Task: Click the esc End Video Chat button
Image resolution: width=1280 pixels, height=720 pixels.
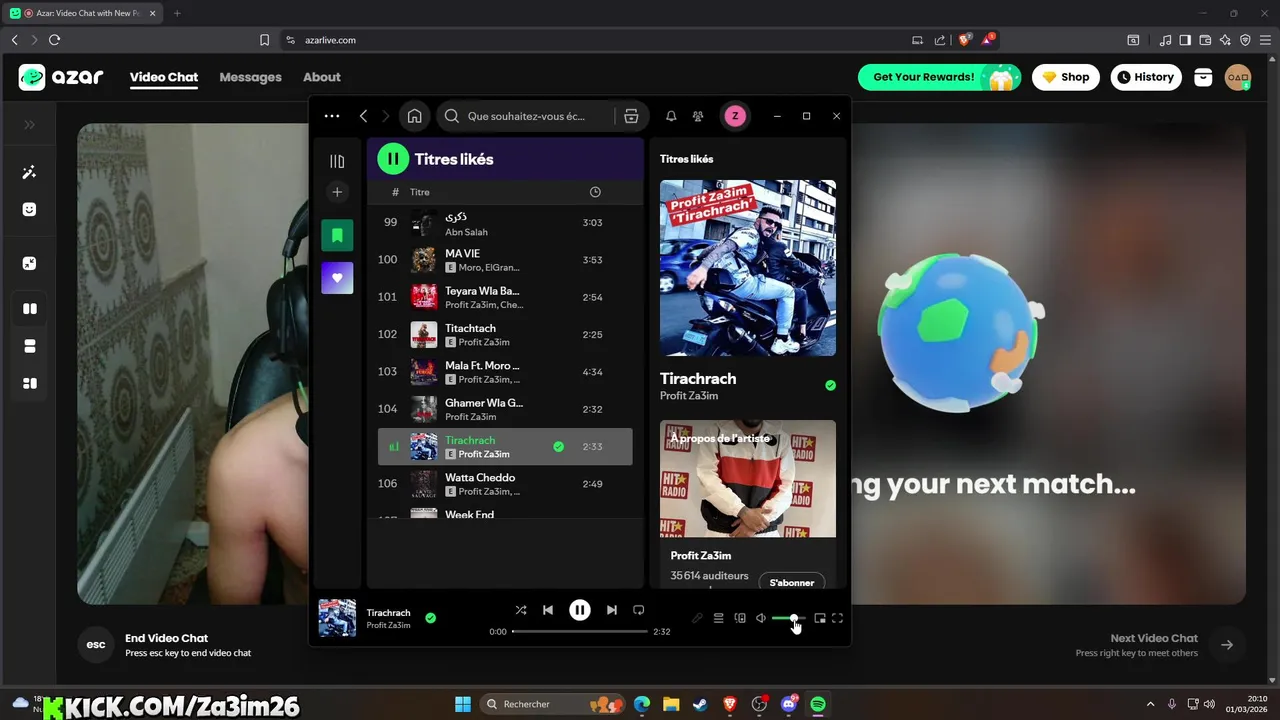Action: click(x=96, y=645)
